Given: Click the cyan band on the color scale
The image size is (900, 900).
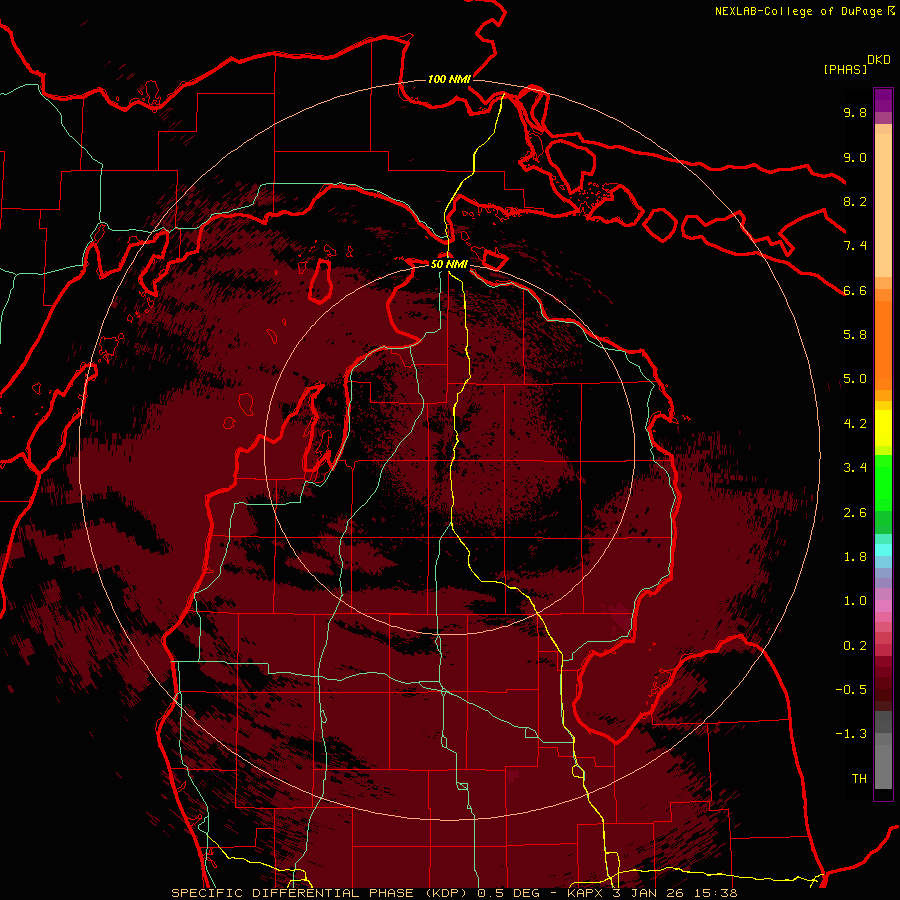Looking at the screenshot, I should coord(883,550).
